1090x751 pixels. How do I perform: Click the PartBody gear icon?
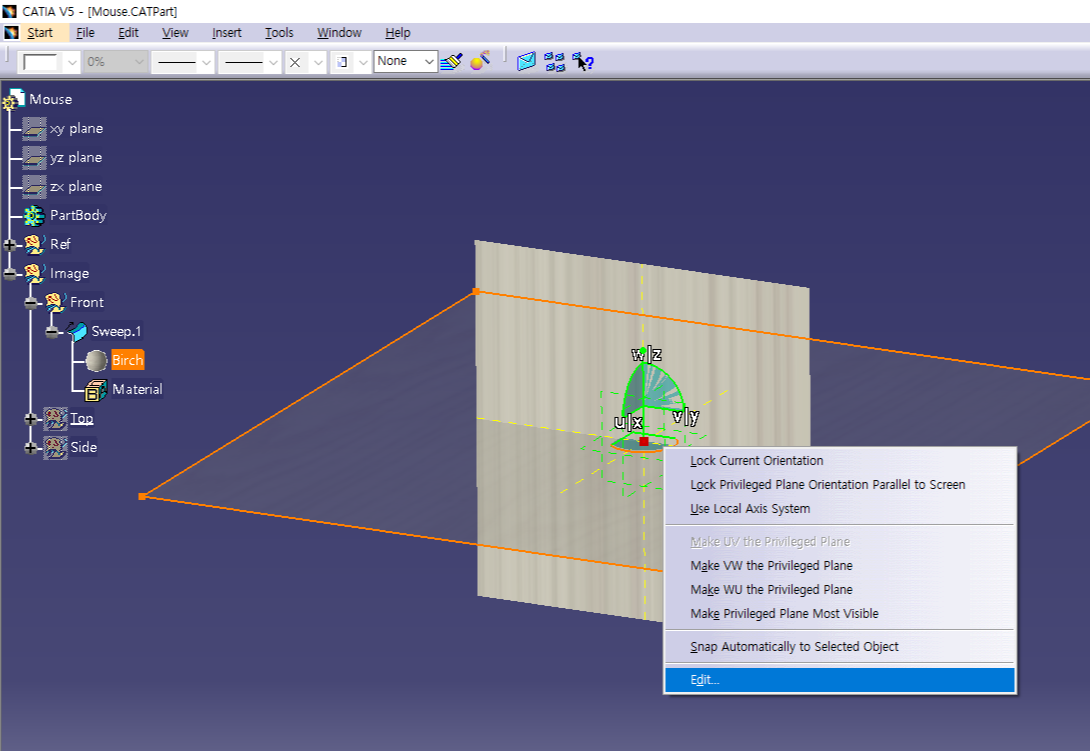[34, 216]
